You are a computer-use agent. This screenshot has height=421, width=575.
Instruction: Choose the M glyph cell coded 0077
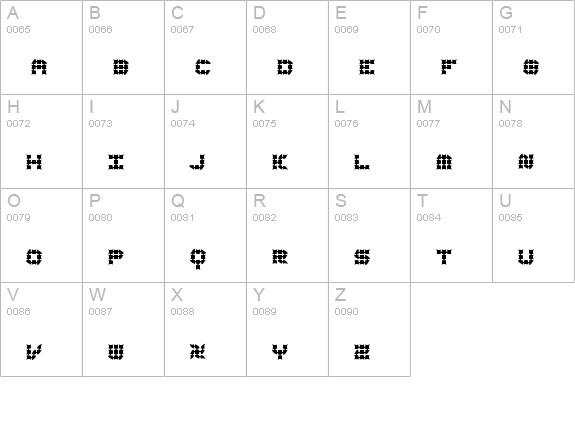click(x=451, y=142)
